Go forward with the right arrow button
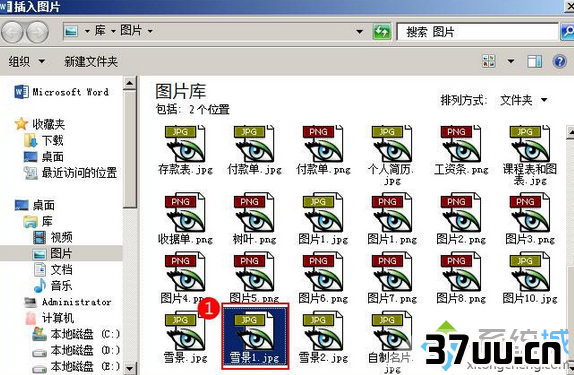The width and height of the screenshot is (574, 375). pos(37,32)
